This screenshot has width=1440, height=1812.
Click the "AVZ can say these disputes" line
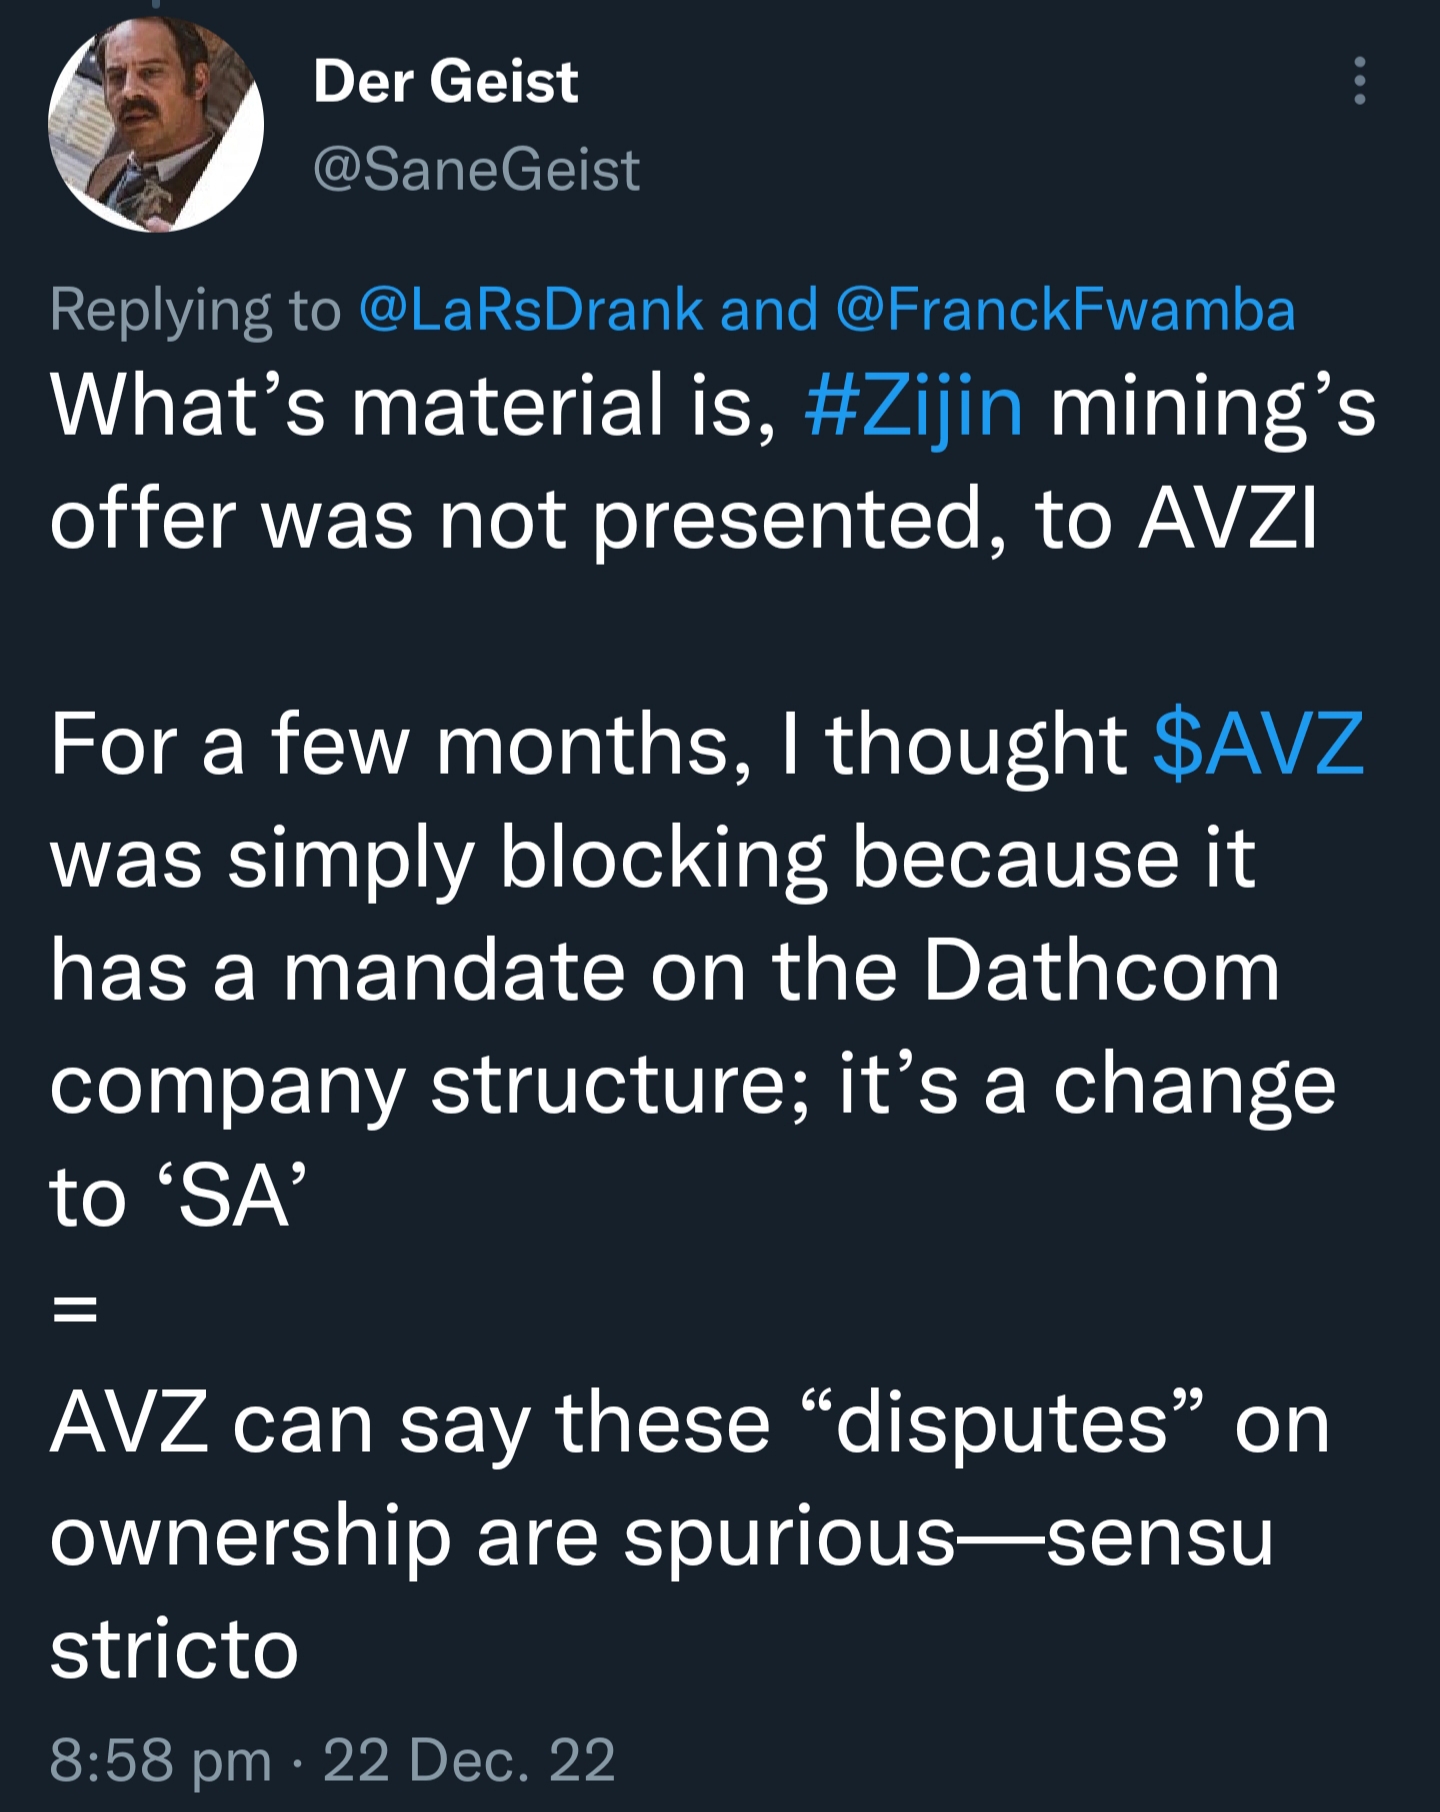(x=690, y=1424)
